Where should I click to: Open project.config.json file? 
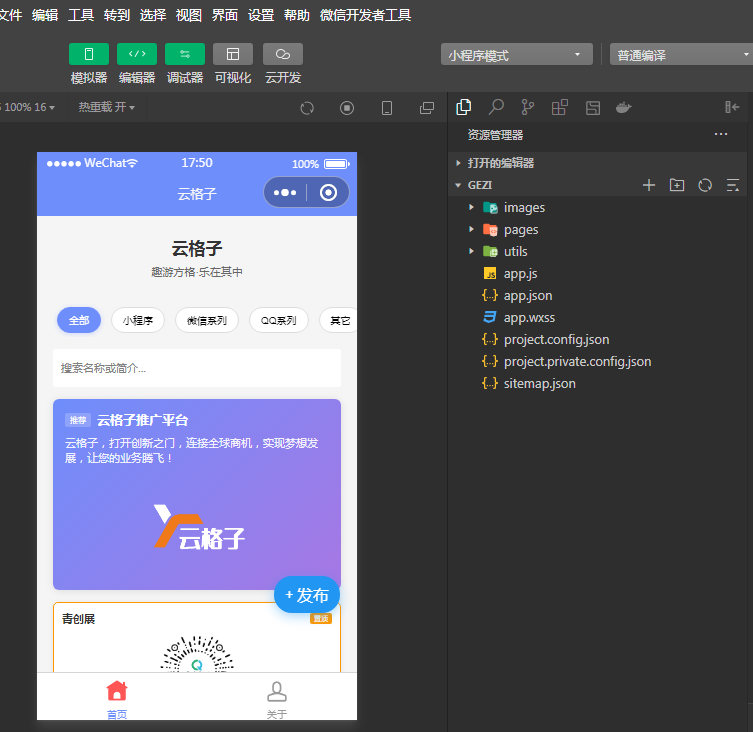(x=597, y=340)
